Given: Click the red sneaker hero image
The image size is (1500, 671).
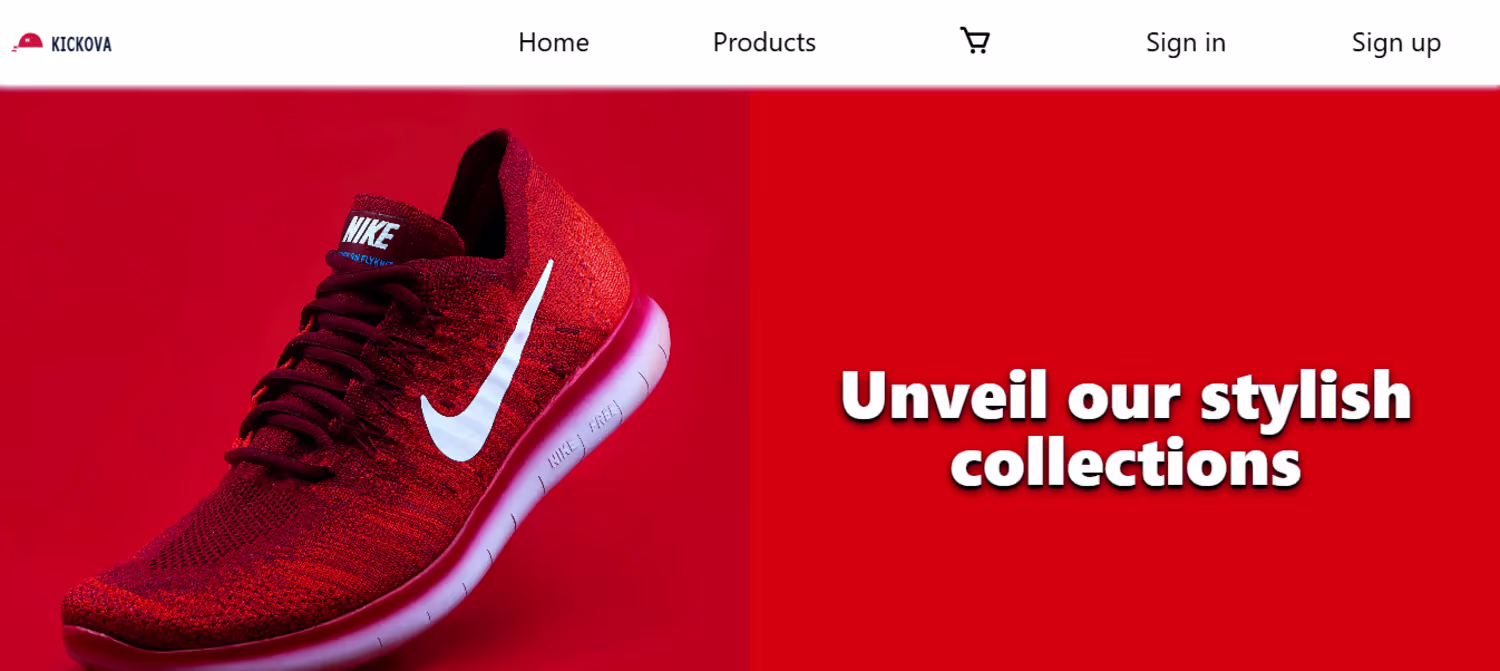Looking at the screenshot, I should pyautogui.click(x=375, y=379).
